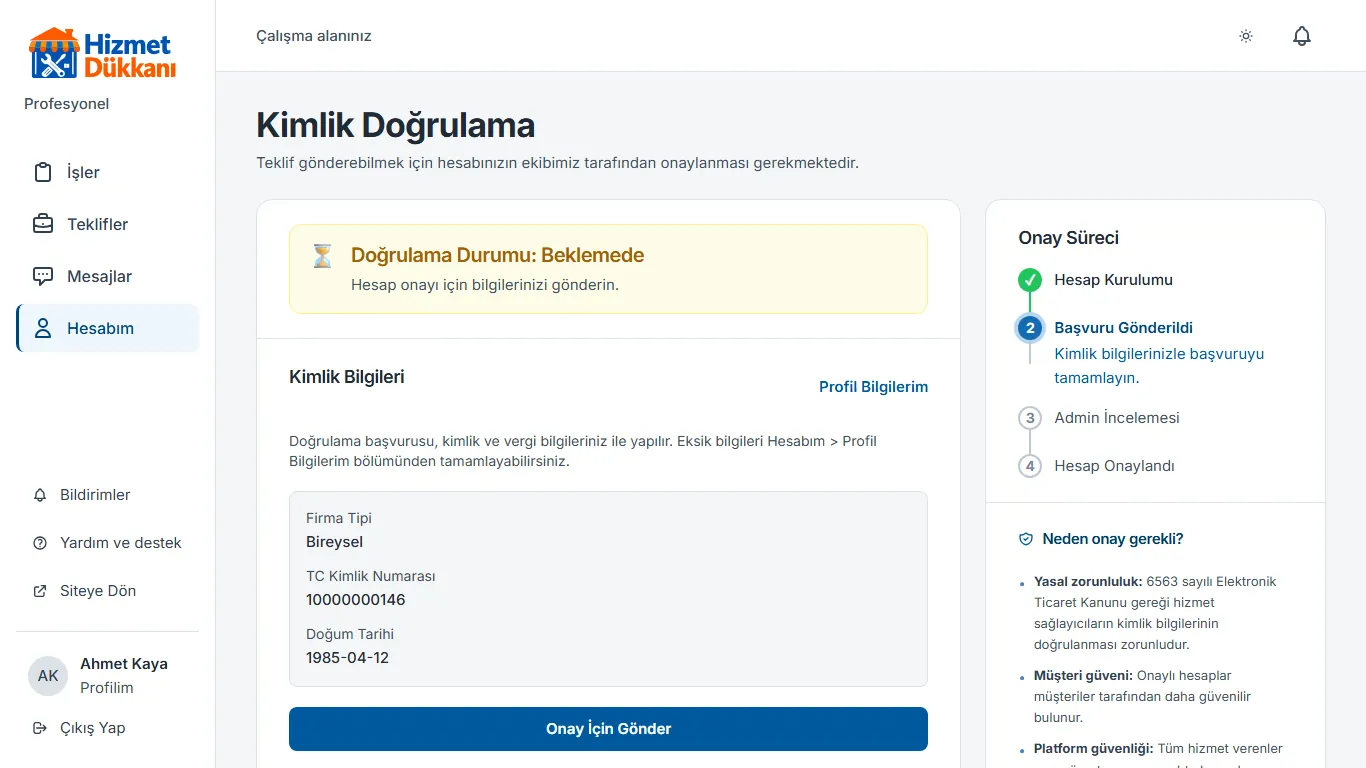The image size is (1366, 768).
Task: Go to Teklifler in the sidebar
Action: pyautogui.click(x=108, y=224)
